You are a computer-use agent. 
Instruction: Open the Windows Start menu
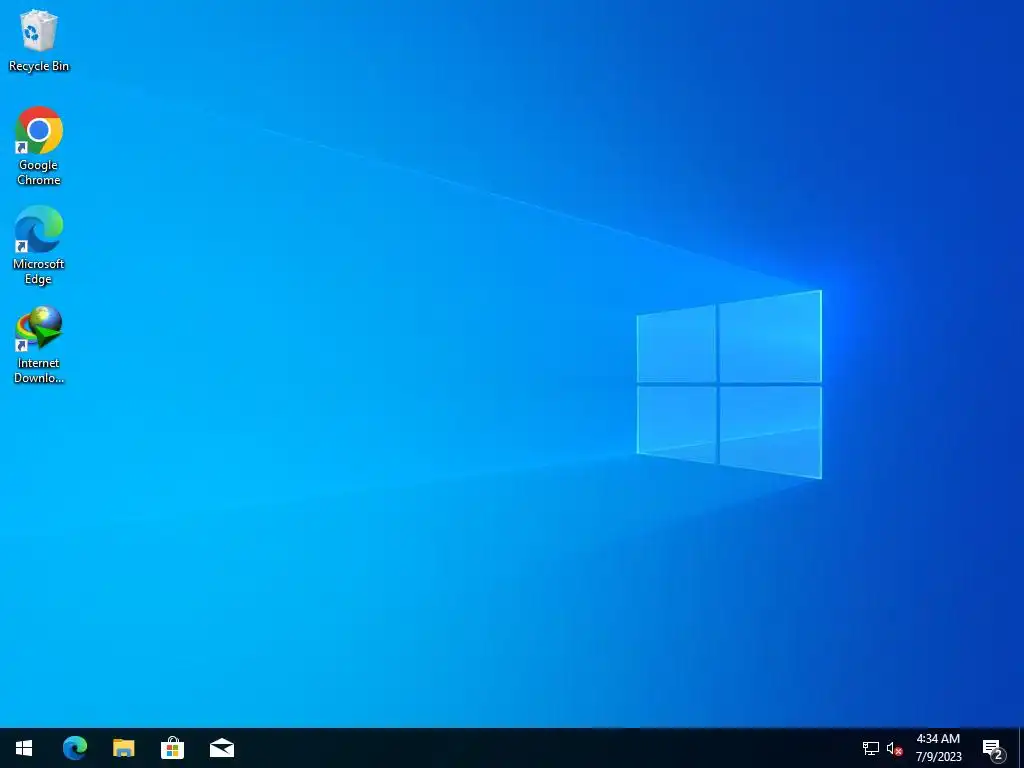[x=24, y=748]
